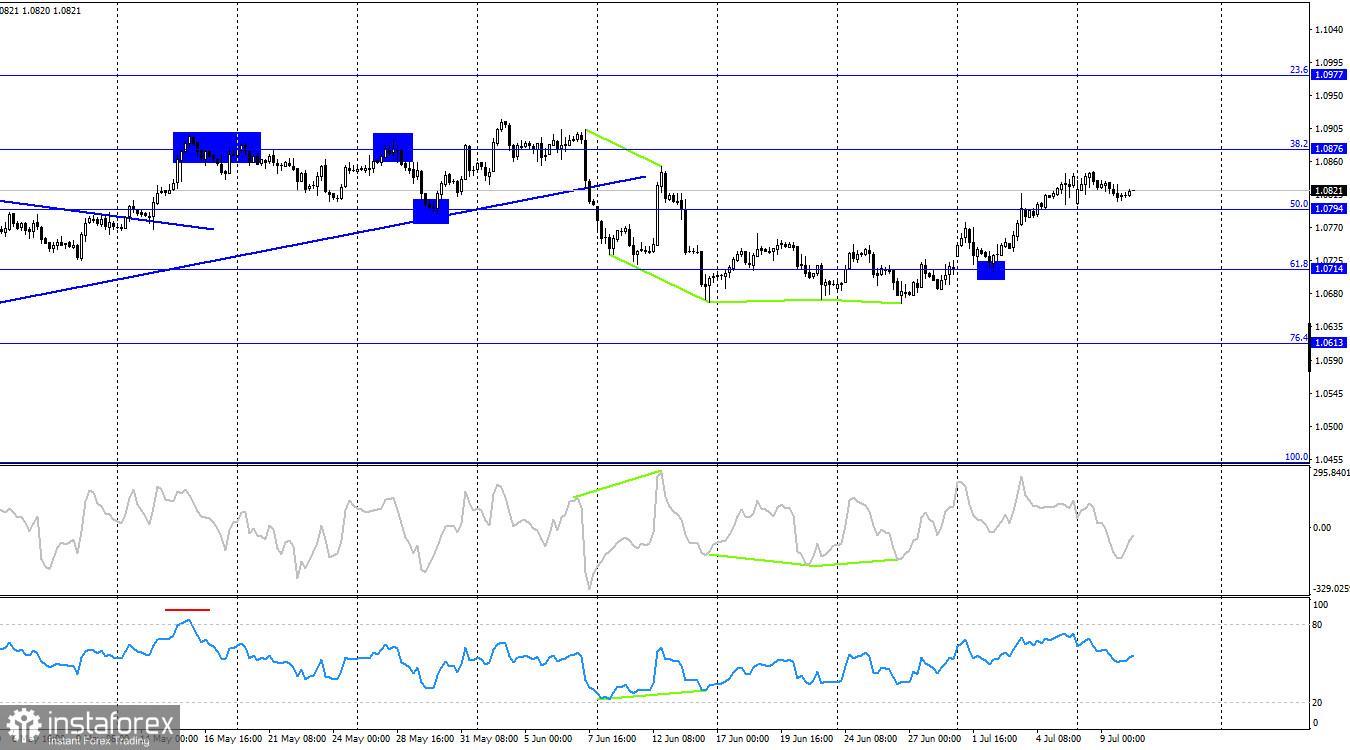The width and height of the screenshot is (1350, 750).
Task: Click the 1.0545 price scale value
Action: click(1330, 393)
